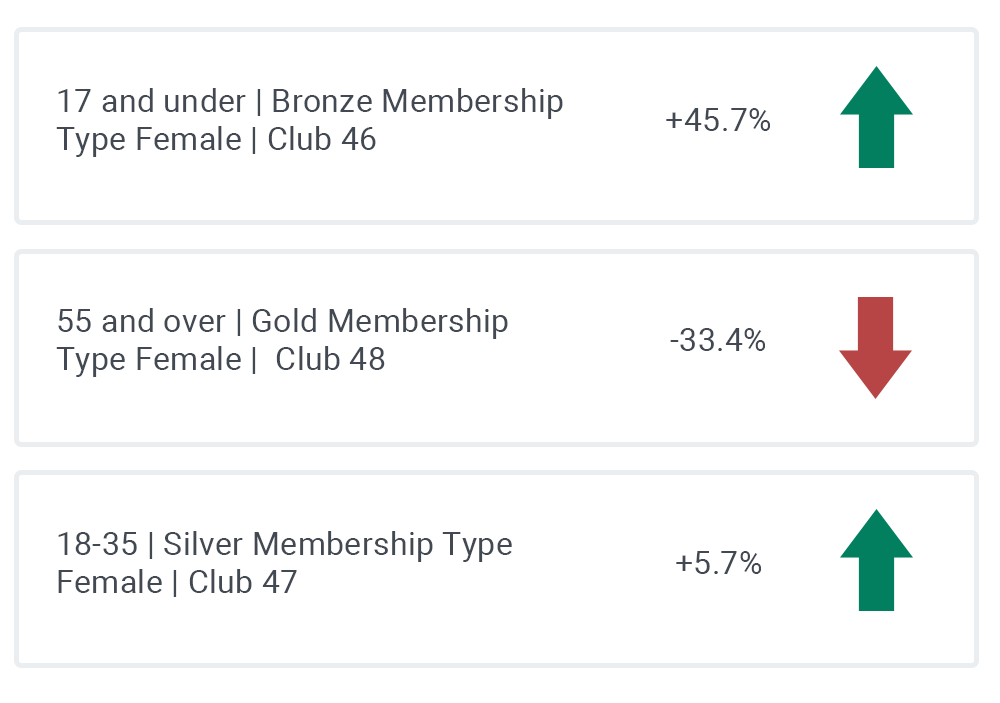Click the "Club 46" text
Viewport: 1000px width, 703px height.
tap(322, 139)
